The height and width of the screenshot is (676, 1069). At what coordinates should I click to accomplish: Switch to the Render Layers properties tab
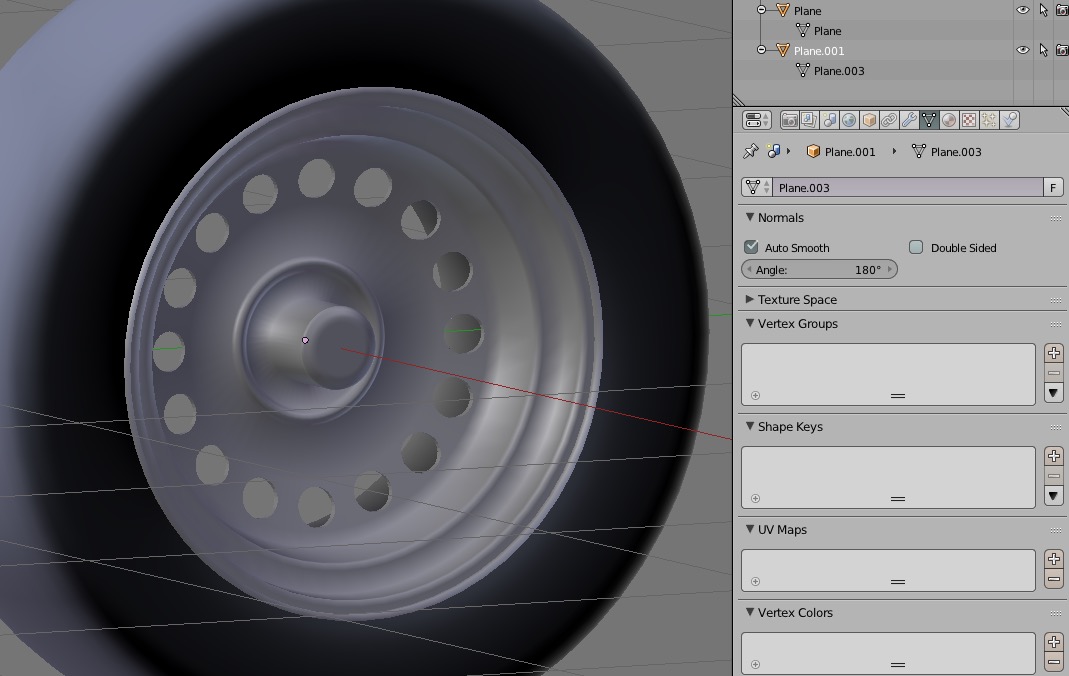coord(809,121)
